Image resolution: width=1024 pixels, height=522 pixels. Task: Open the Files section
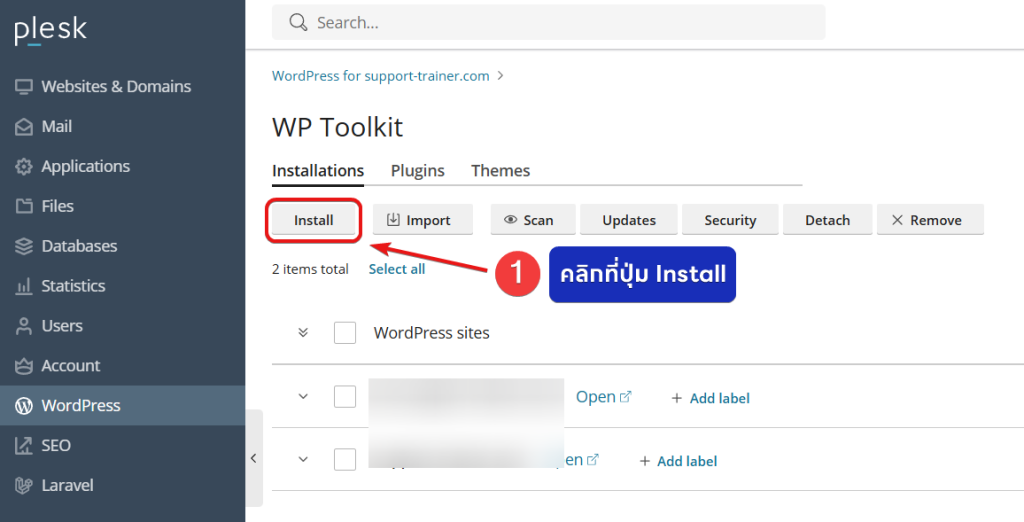tap(57, 206)
